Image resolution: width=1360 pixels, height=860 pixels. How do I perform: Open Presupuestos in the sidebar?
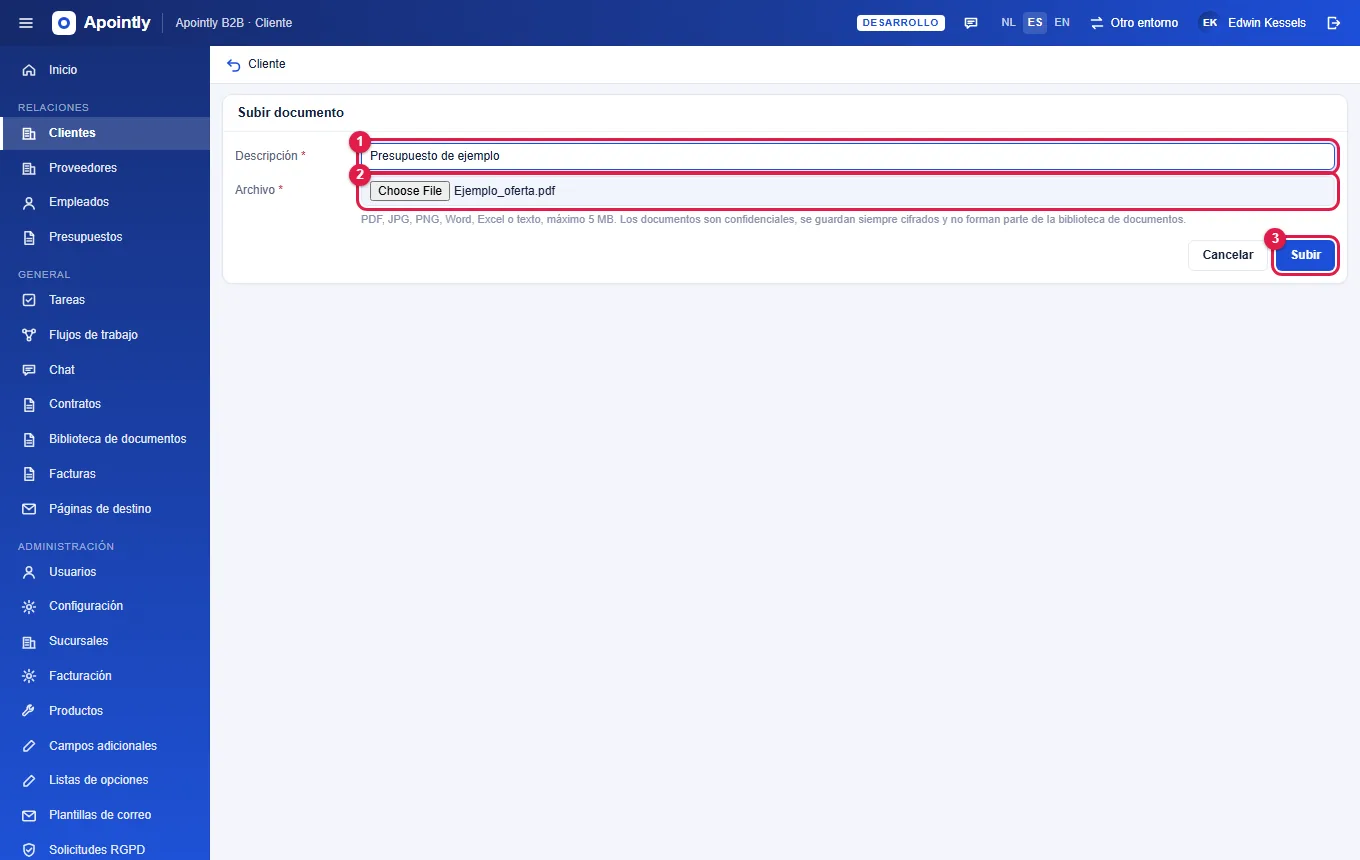click(x=105, y=237)
